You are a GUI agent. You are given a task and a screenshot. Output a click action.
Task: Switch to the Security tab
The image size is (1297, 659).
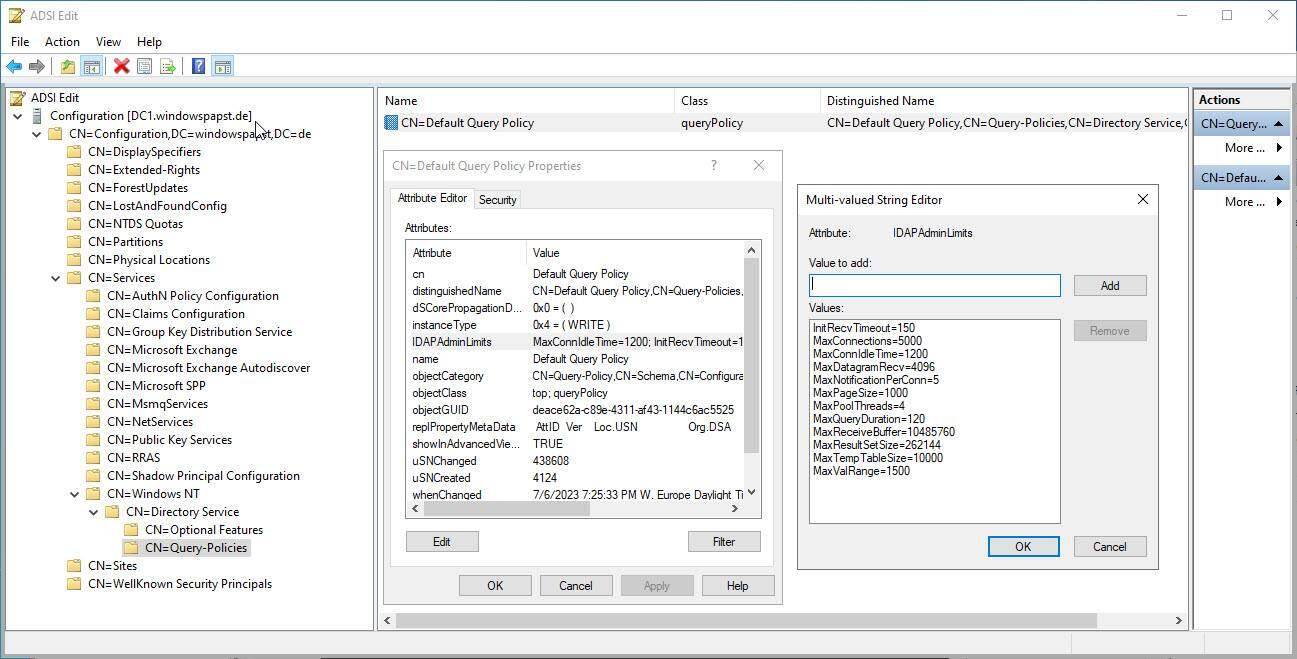click(x=497, y=200)
